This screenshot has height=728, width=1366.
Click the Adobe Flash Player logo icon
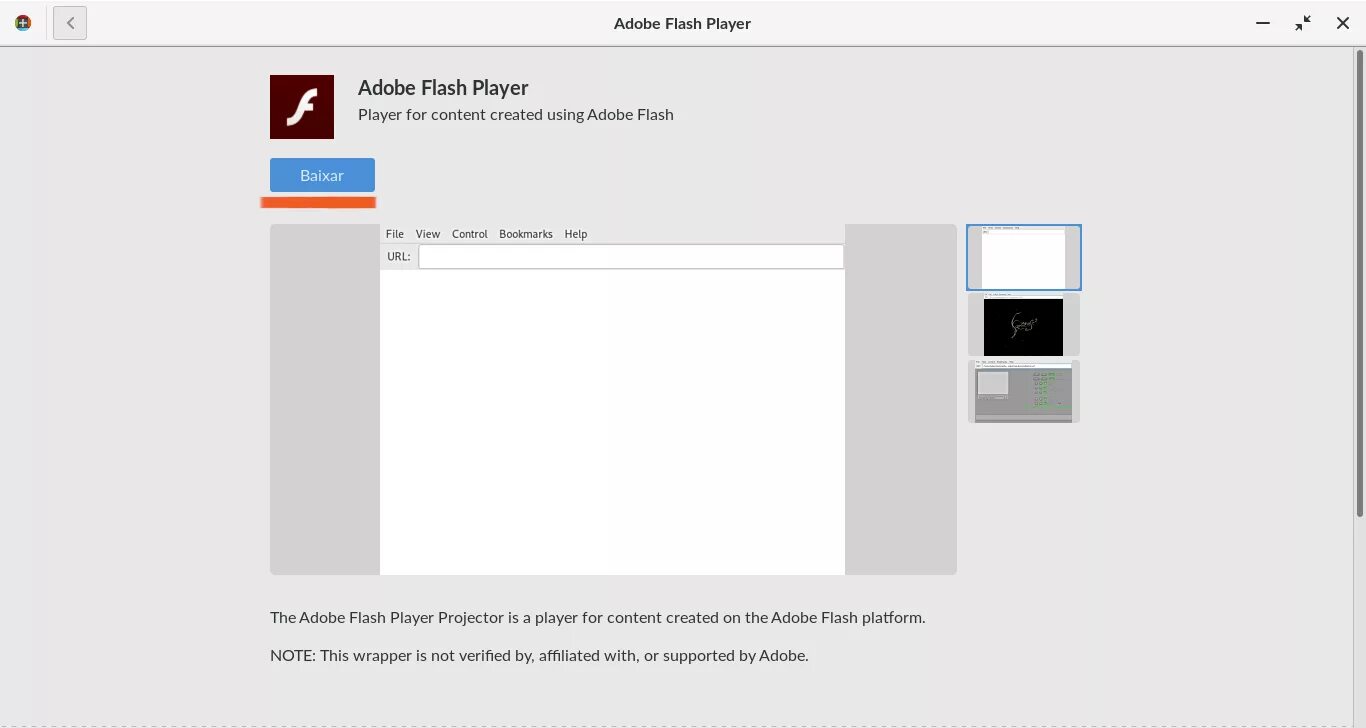(x=302, y=107)
